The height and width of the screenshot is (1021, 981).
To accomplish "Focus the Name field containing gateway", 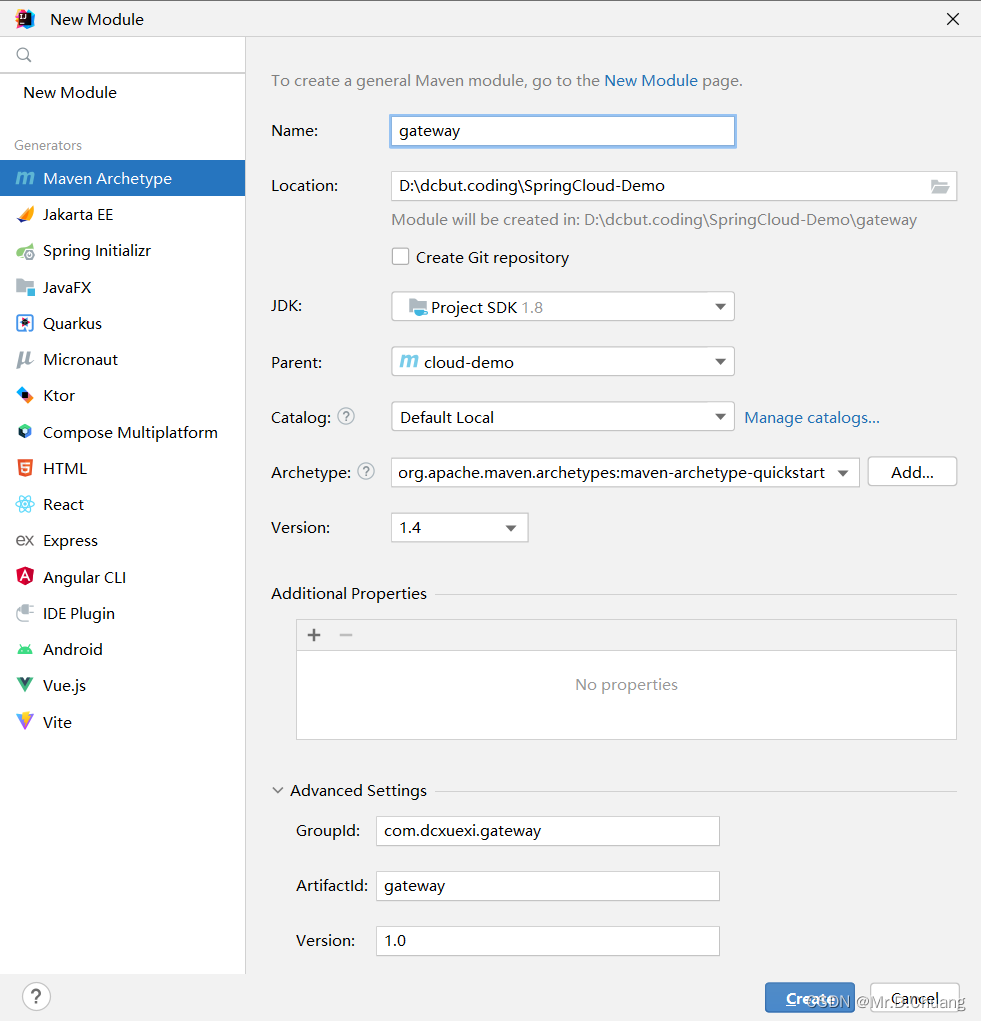I will 562,131.
